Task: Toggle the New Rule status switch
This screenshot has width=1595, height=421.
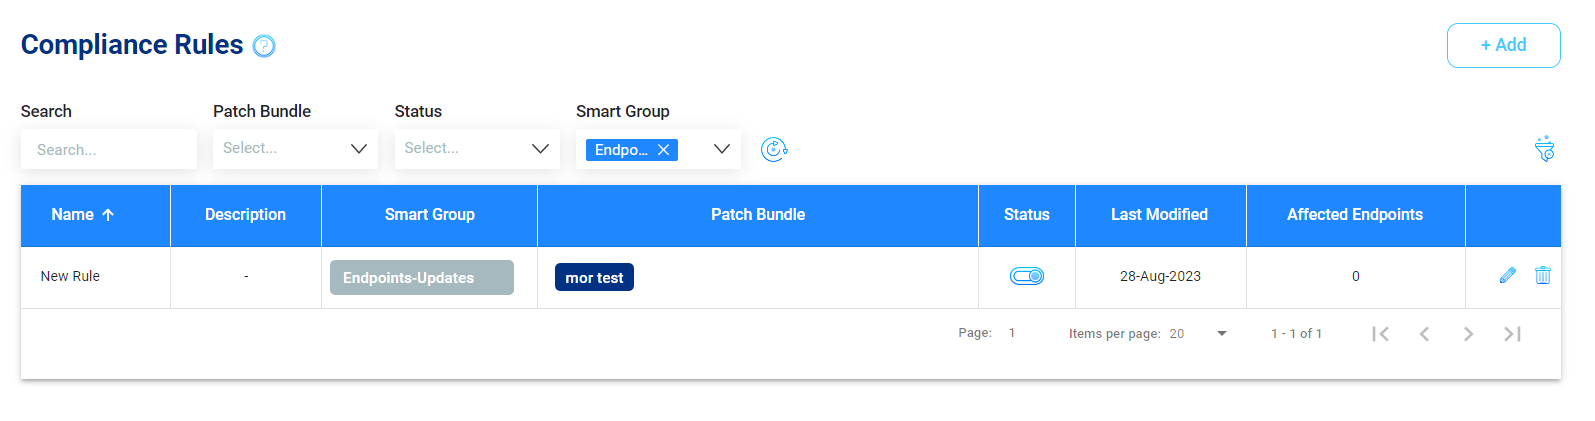Action: [1027, 276]
